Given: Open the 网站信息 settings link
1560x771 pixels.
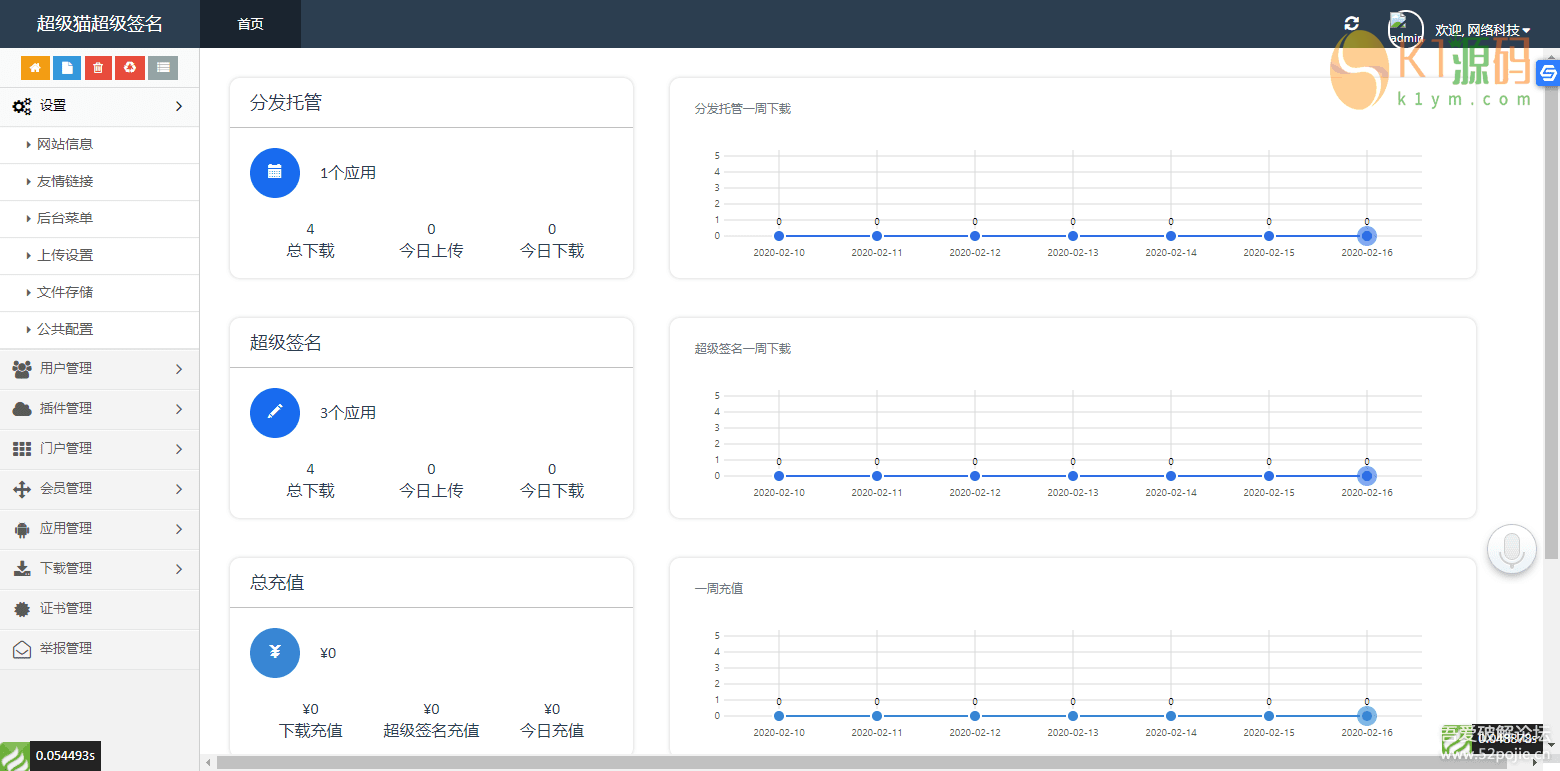Looking at the screenshot, I should coord(65,144).
